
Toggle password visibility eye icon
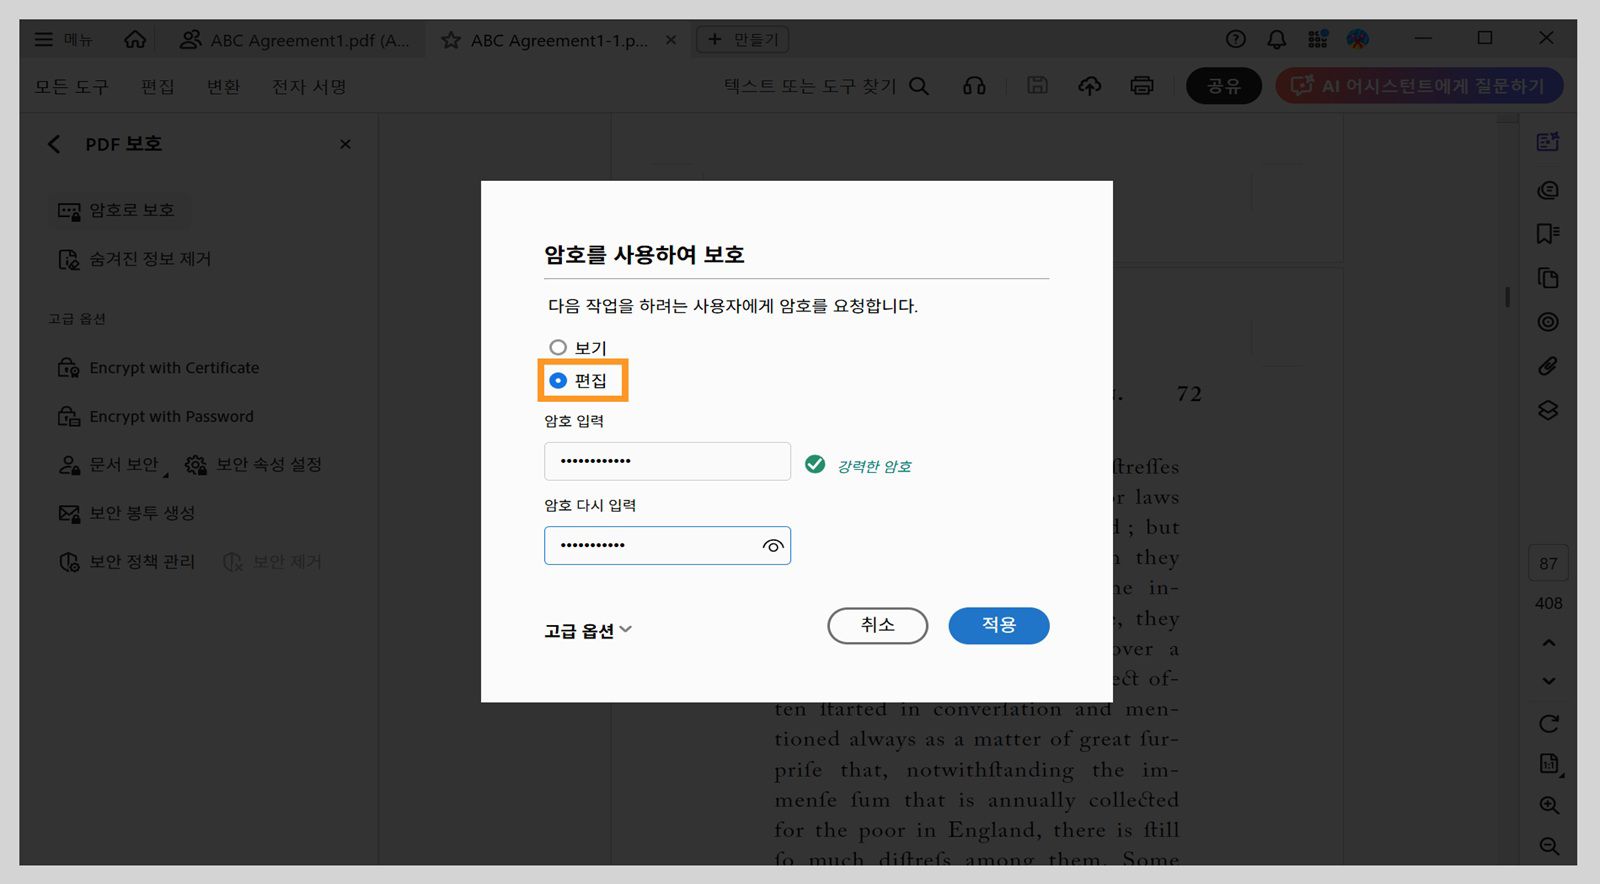pyautogui.click(x=772, y=546)
